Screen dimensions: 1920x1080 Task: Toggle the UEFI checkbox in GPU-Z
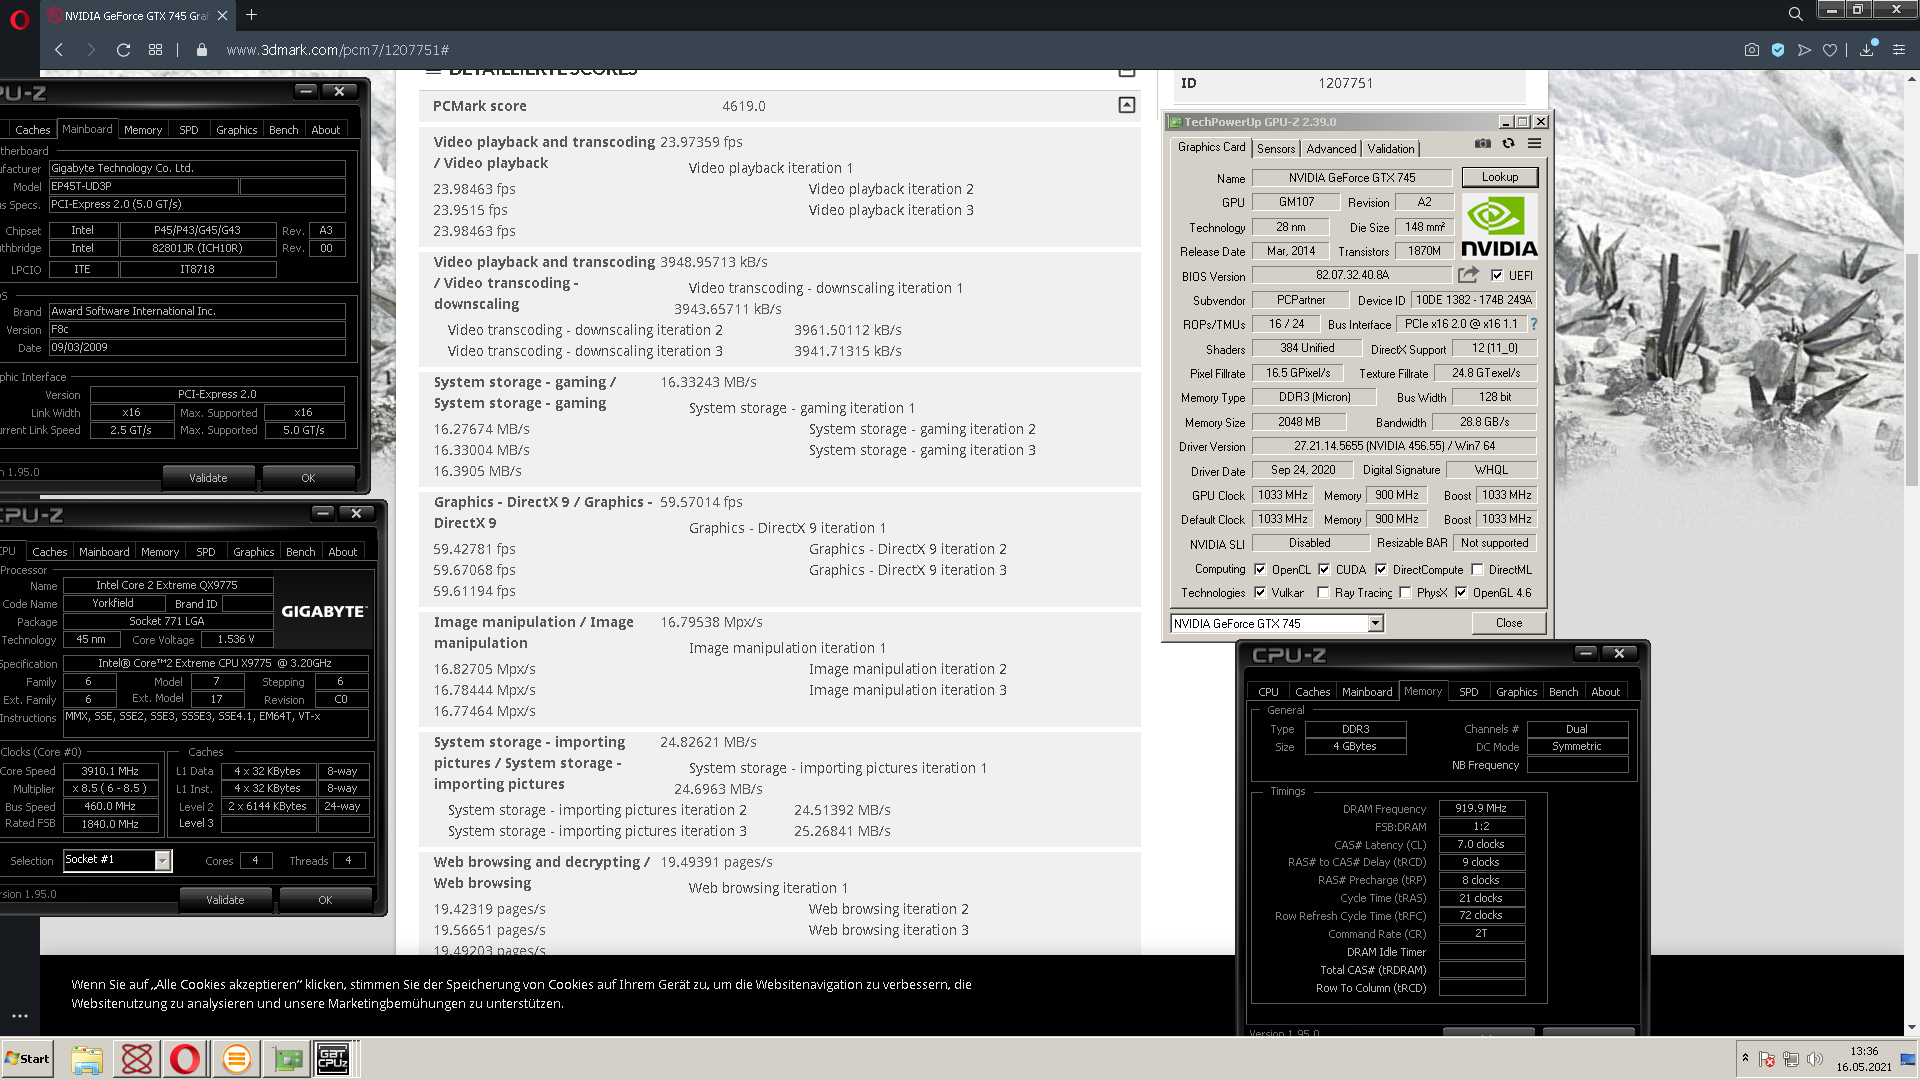pyautogui.click(x=1497, y=275)
